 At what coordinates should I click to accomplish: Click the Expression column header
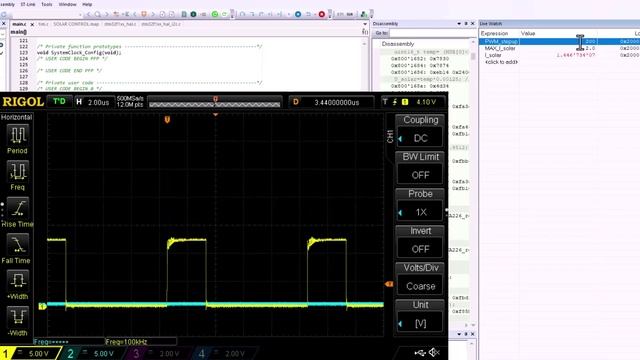pyautogui.click(x=494, y=33)
